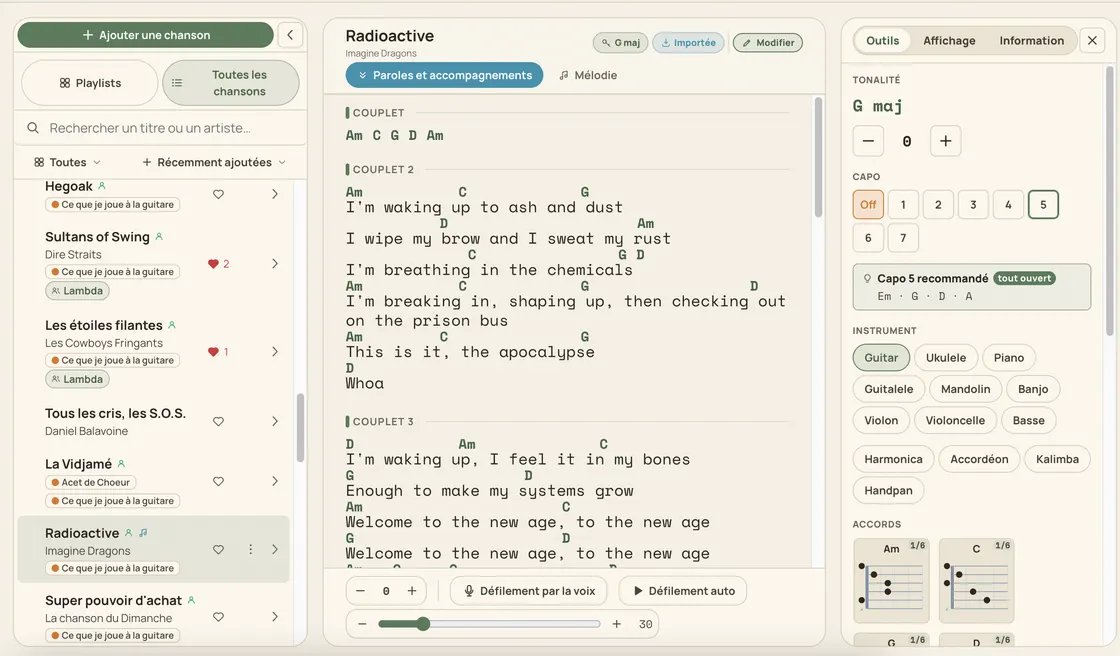Screen dimensions: 1120x656
Task: Select Handpan instrument
Action: pyautogui.click(x=888, y=490)
